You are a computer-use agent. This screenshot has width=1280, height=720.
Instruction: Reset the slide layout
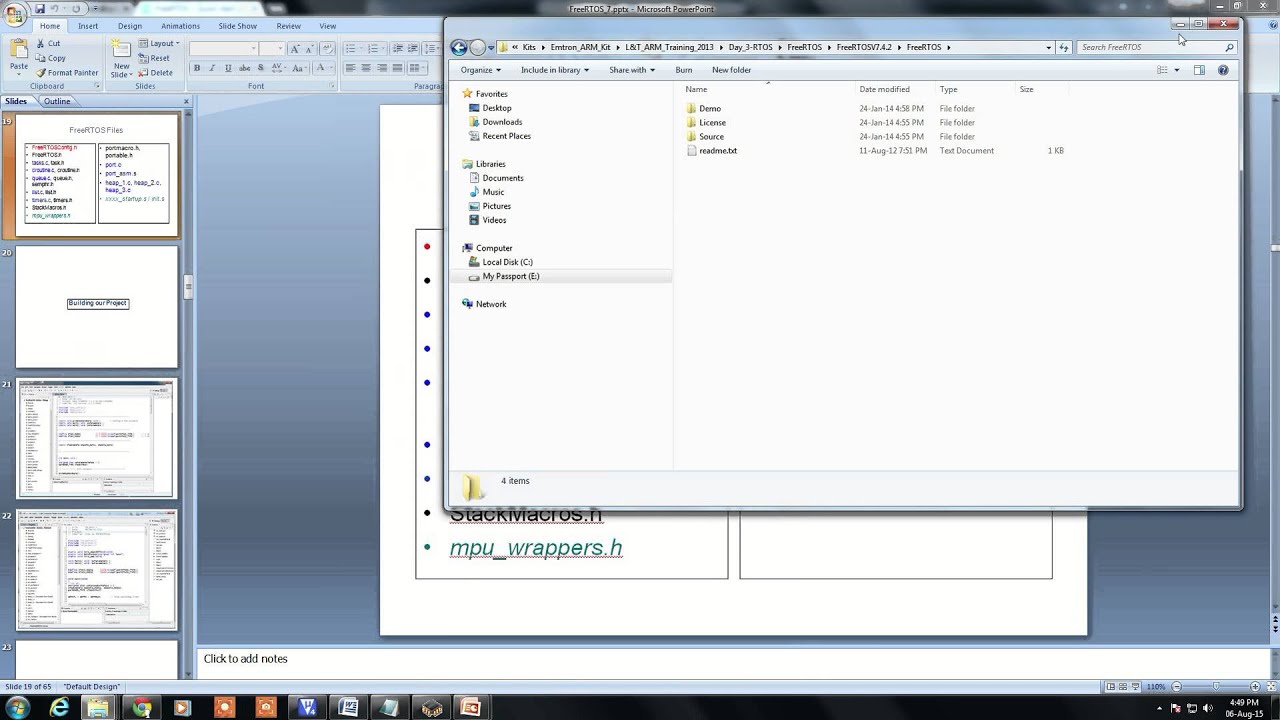pyautogui.click(x=153, y=58)
